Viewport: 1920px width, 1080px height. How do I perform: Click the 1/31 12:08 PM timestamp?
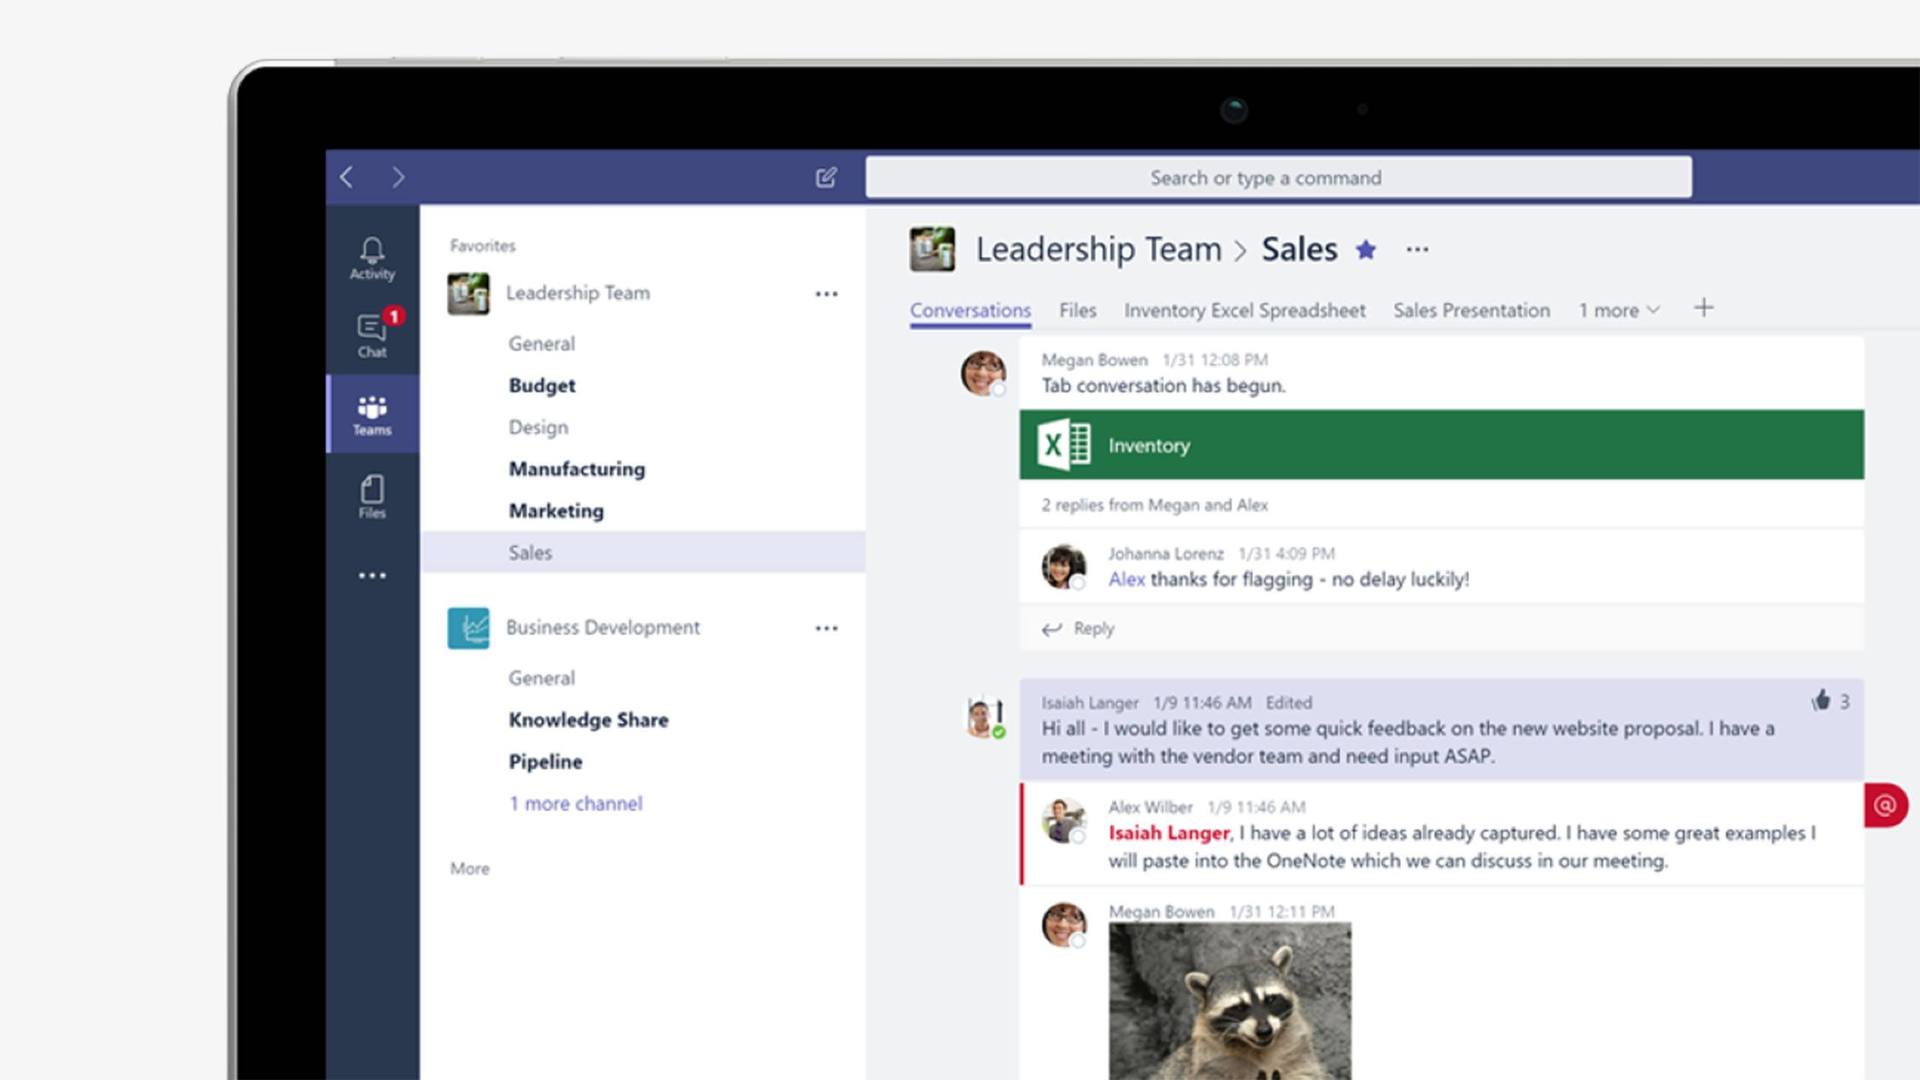(x=1215, y=360)
